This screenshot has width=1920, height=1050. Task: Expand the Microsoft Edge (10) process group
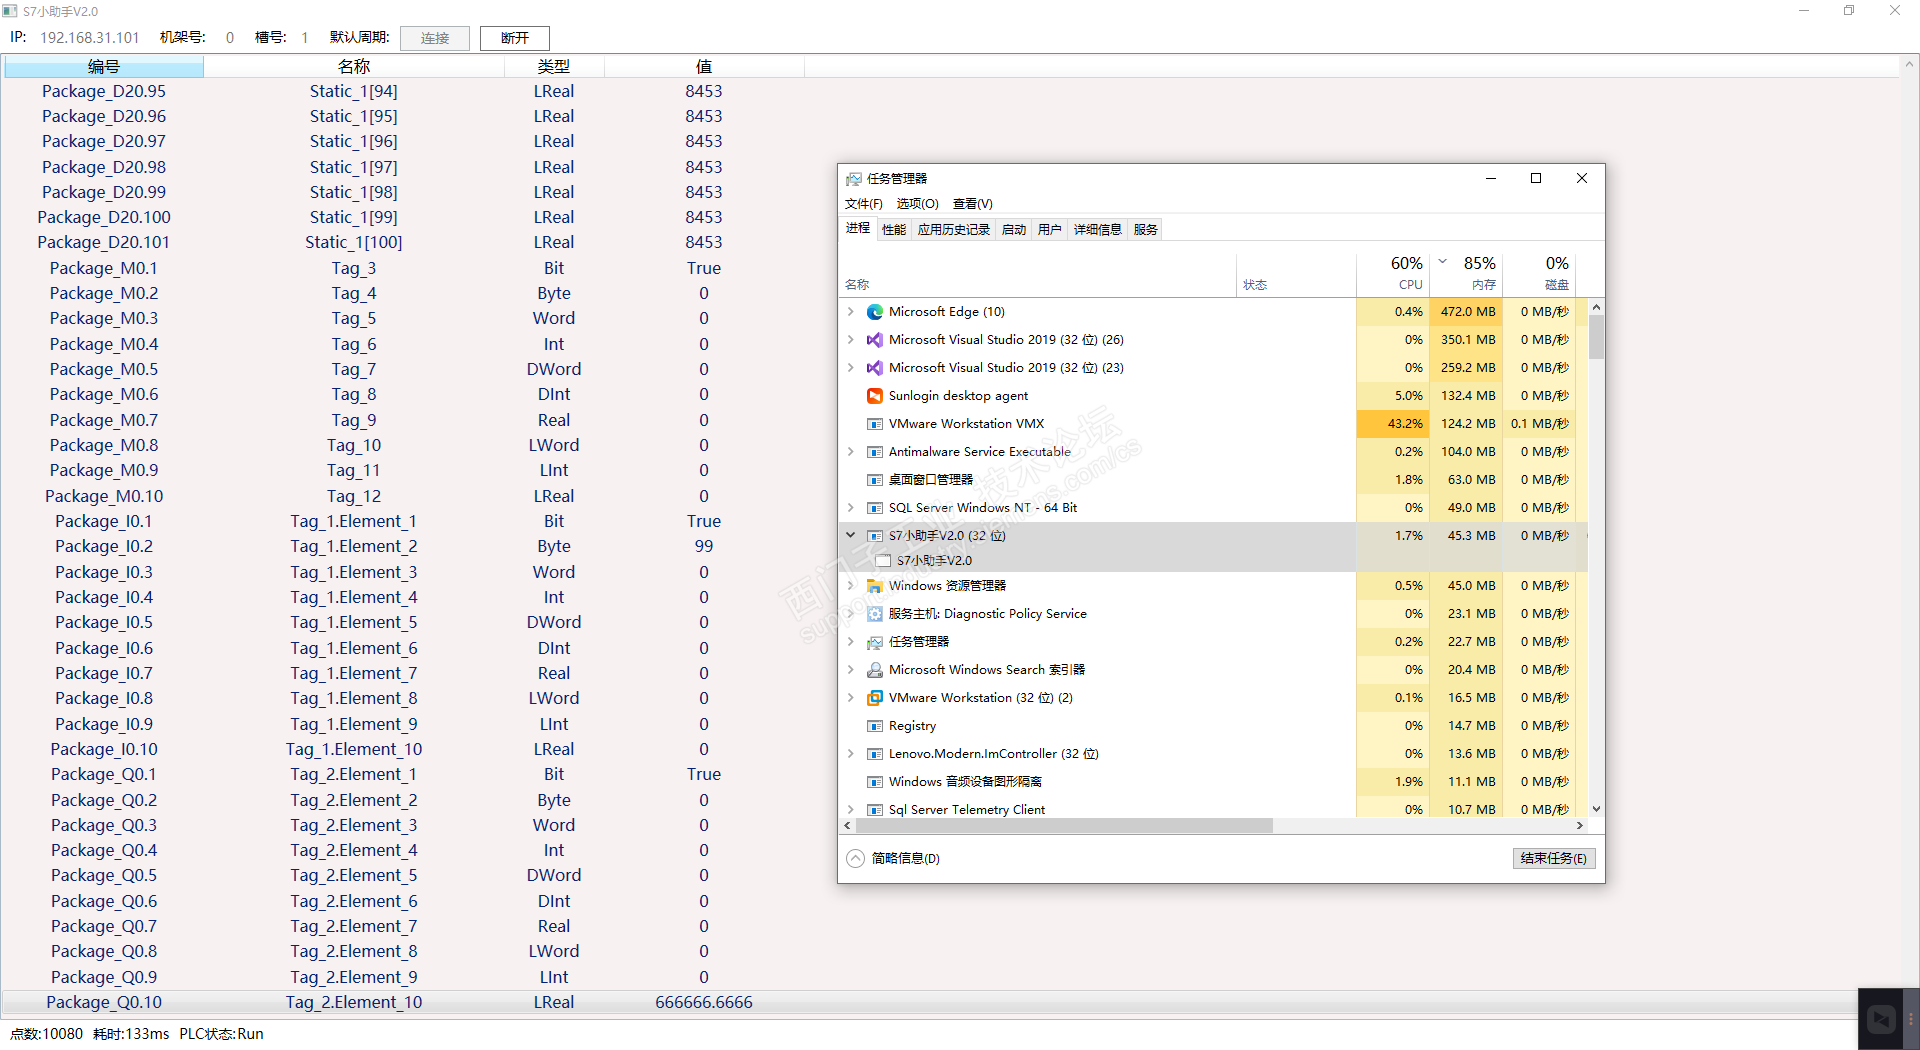pyautogui.click(x=851, y=312)
